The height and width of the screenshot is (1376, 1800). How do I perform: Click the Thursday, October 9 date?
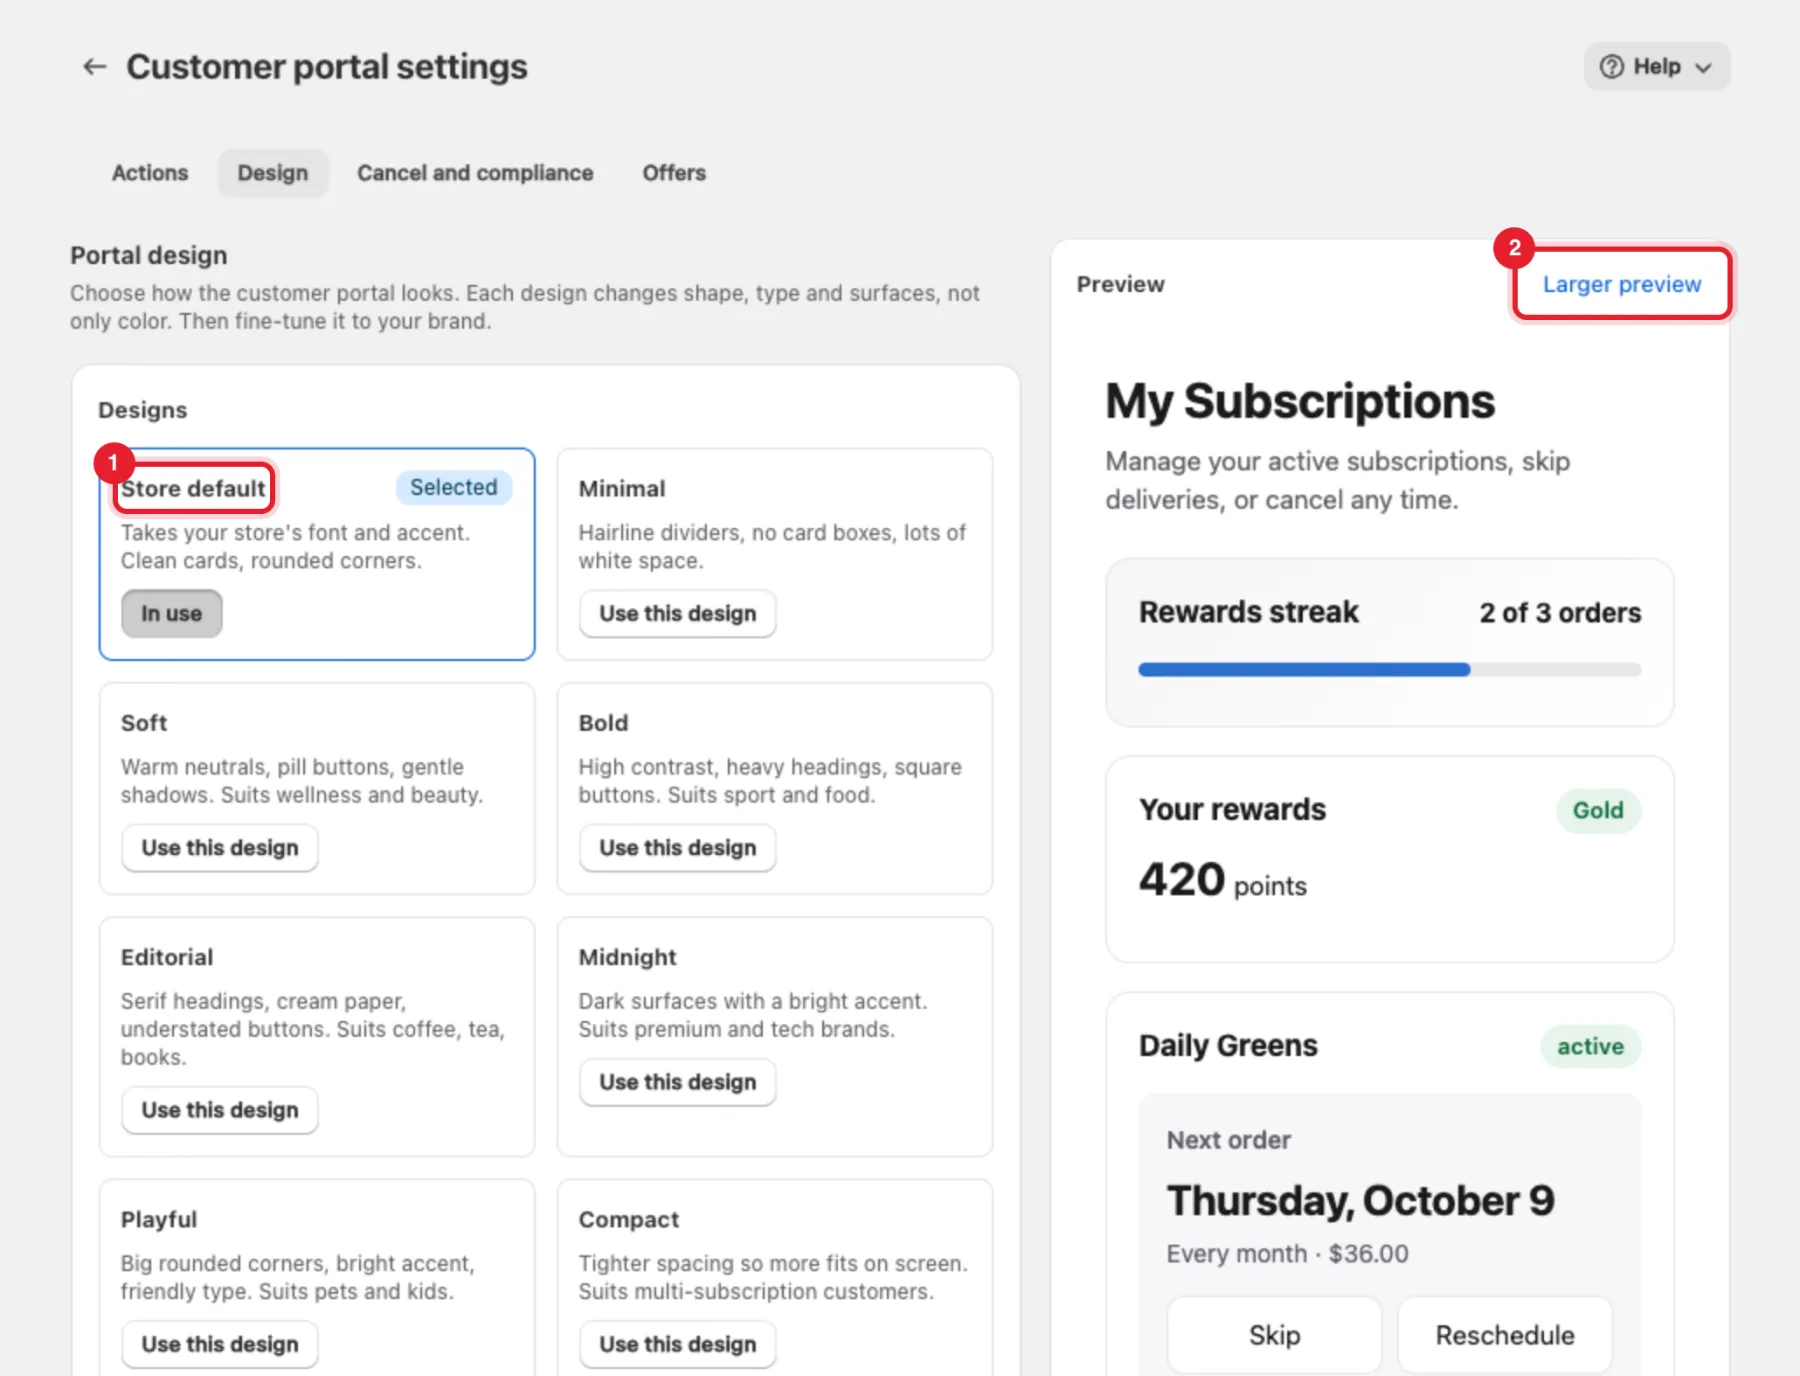pyautogui.click(x=1360, y=1200)
